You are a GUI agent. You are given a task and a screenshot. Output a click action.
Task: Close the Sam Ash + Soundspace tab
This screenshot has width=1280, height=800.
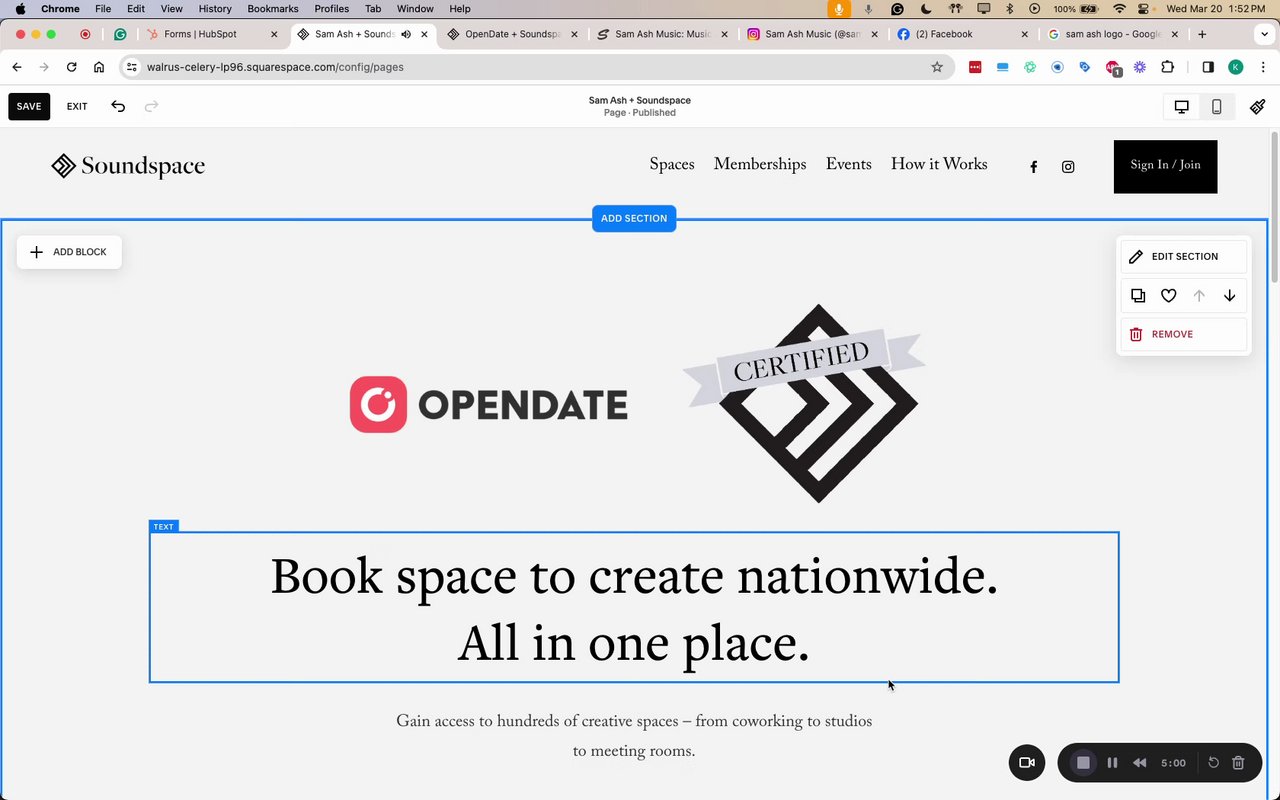[425, 34]
